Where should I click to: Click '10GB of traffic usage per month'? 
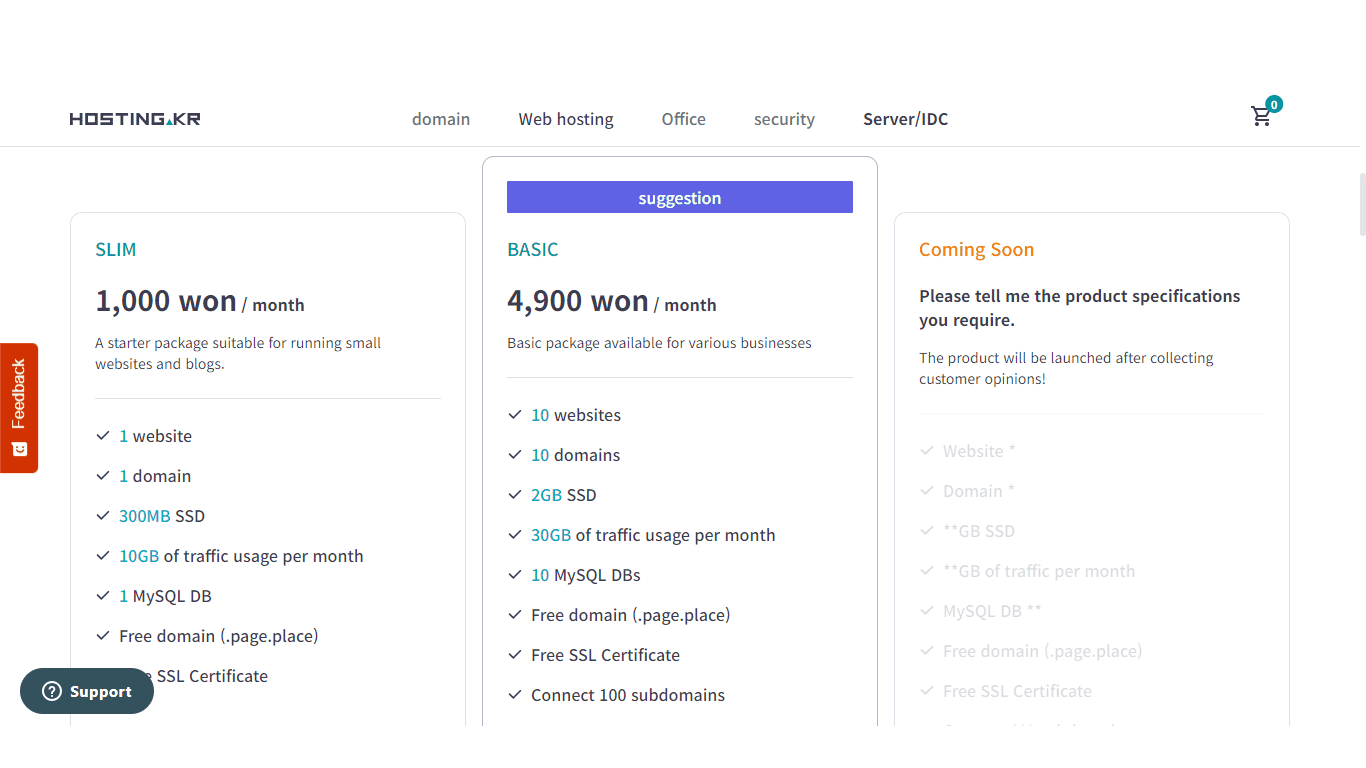[x=241, y=556]
